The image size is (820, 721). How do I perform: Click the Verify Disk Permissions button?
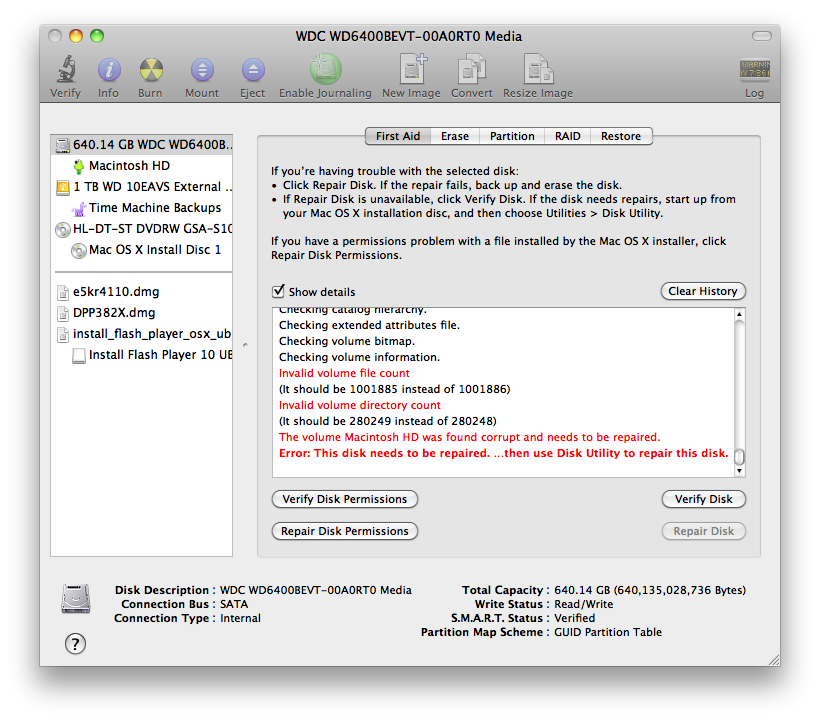[x=345, y=499]
